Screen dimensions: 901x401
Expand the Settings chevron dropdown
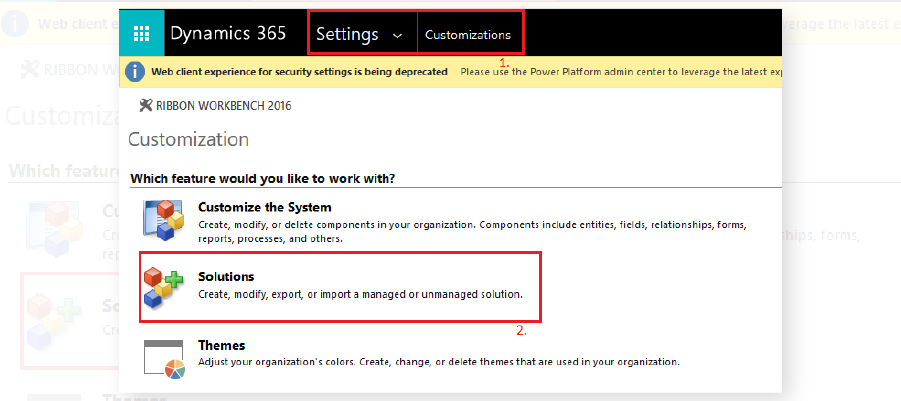tap(397, 36)
